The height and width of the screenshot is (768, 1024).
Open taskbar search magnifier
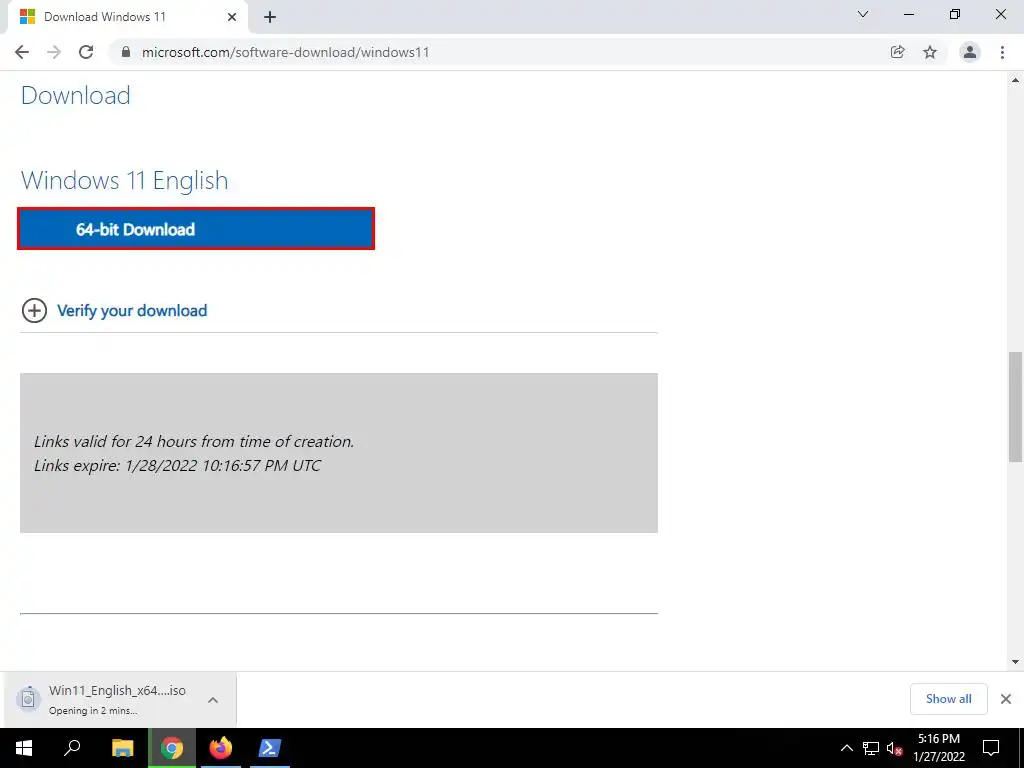tap(72, 748)
